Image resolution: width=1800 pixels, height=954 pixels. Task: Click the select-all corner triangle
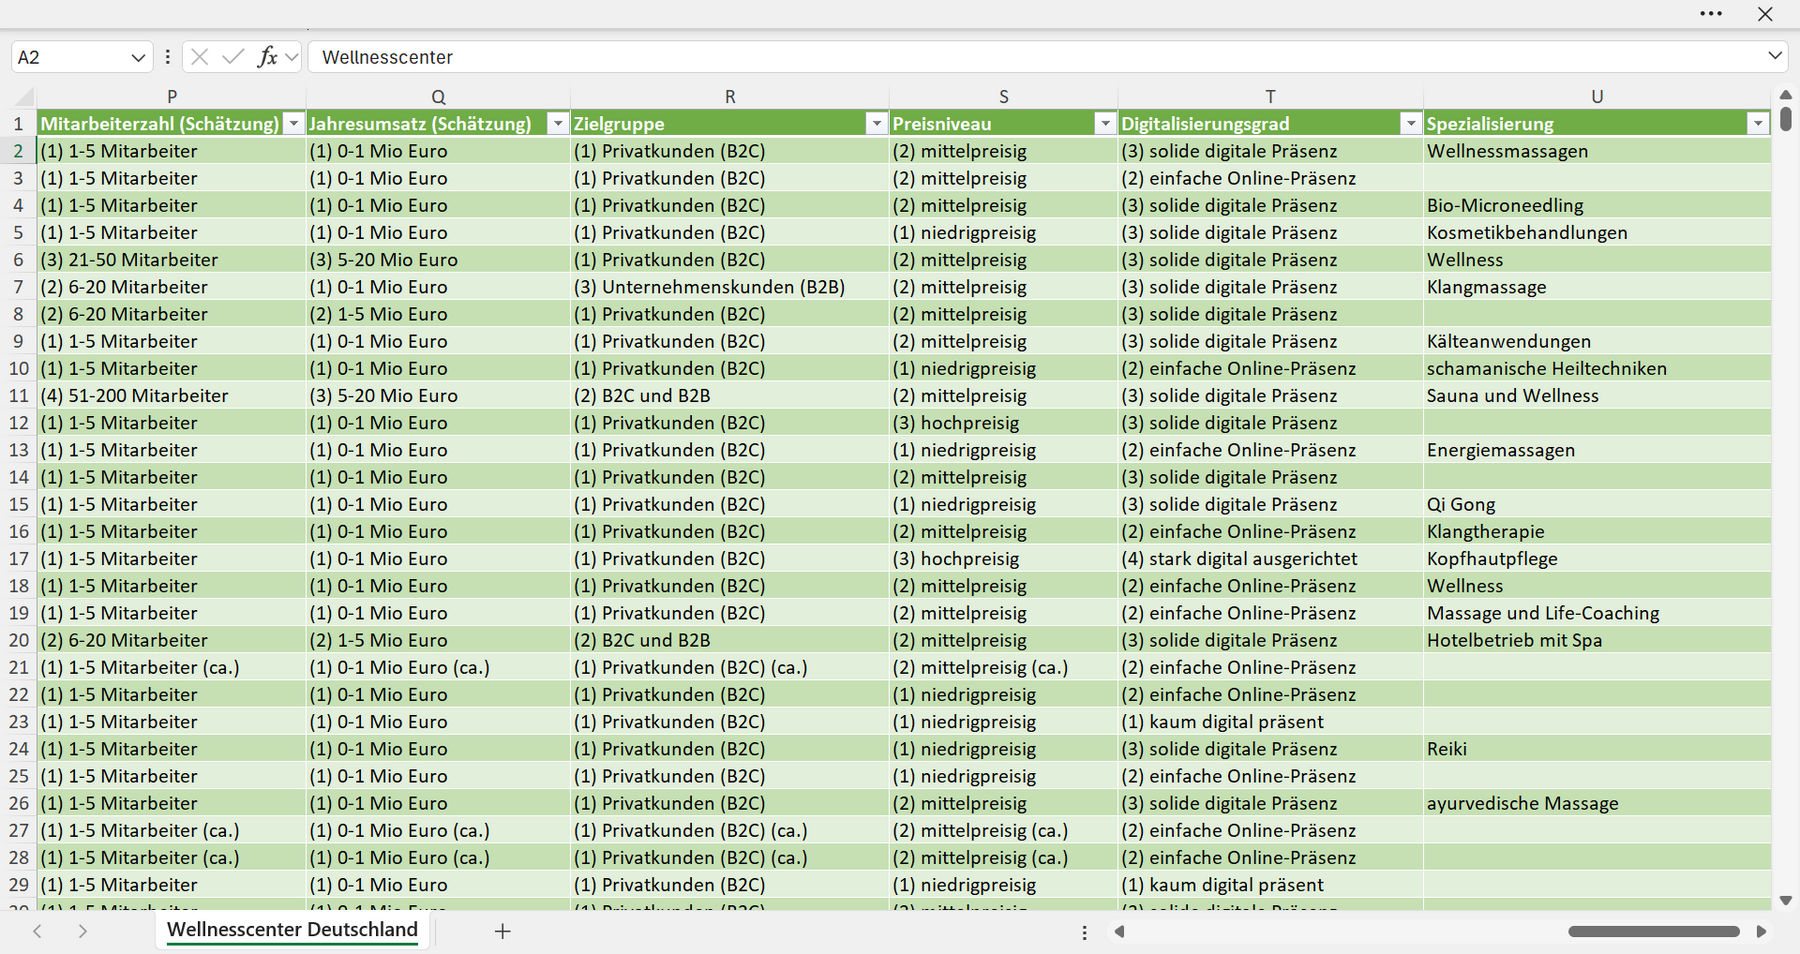click(24, 97)
